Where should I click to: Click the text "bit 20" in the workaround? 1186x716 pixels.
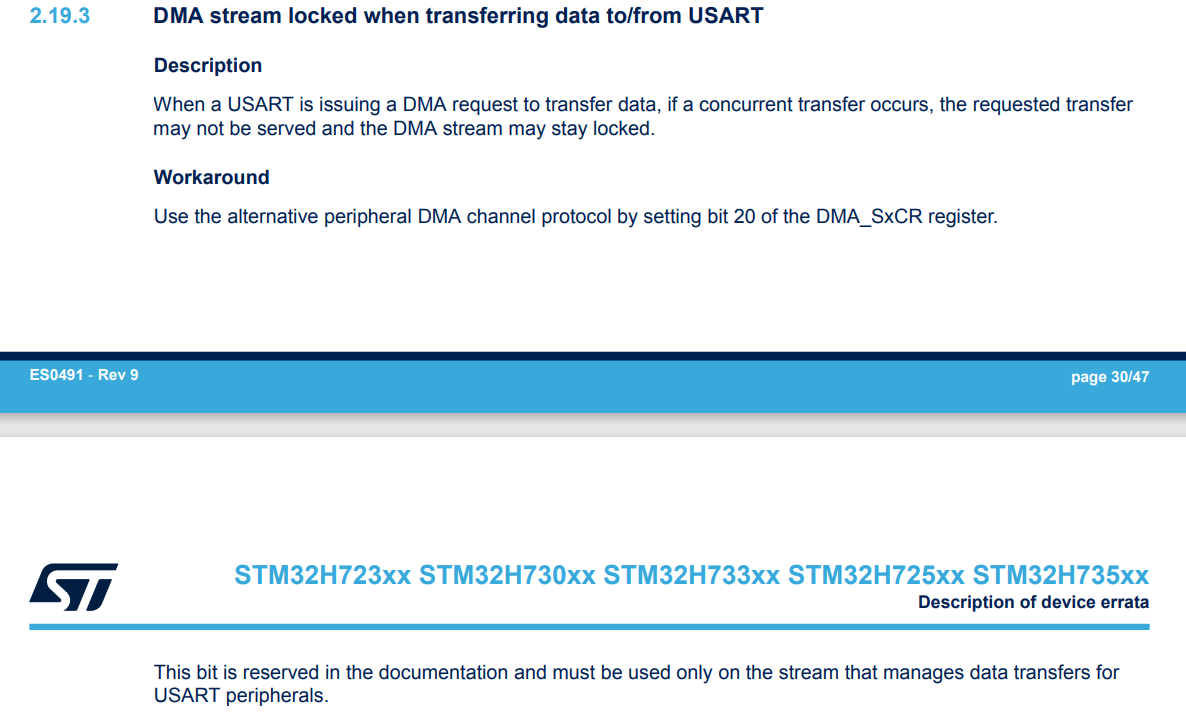(729, 216)
